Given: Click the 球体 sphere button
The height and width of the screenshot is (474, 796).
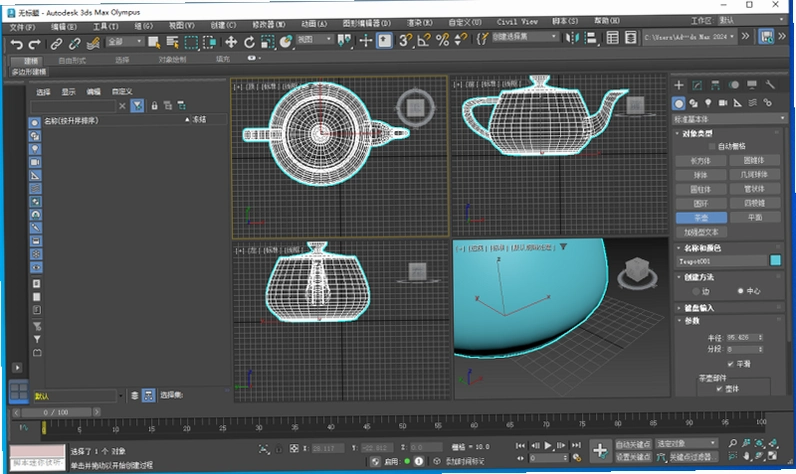Looking at the screenshot, I should click(x=701, y=175).
